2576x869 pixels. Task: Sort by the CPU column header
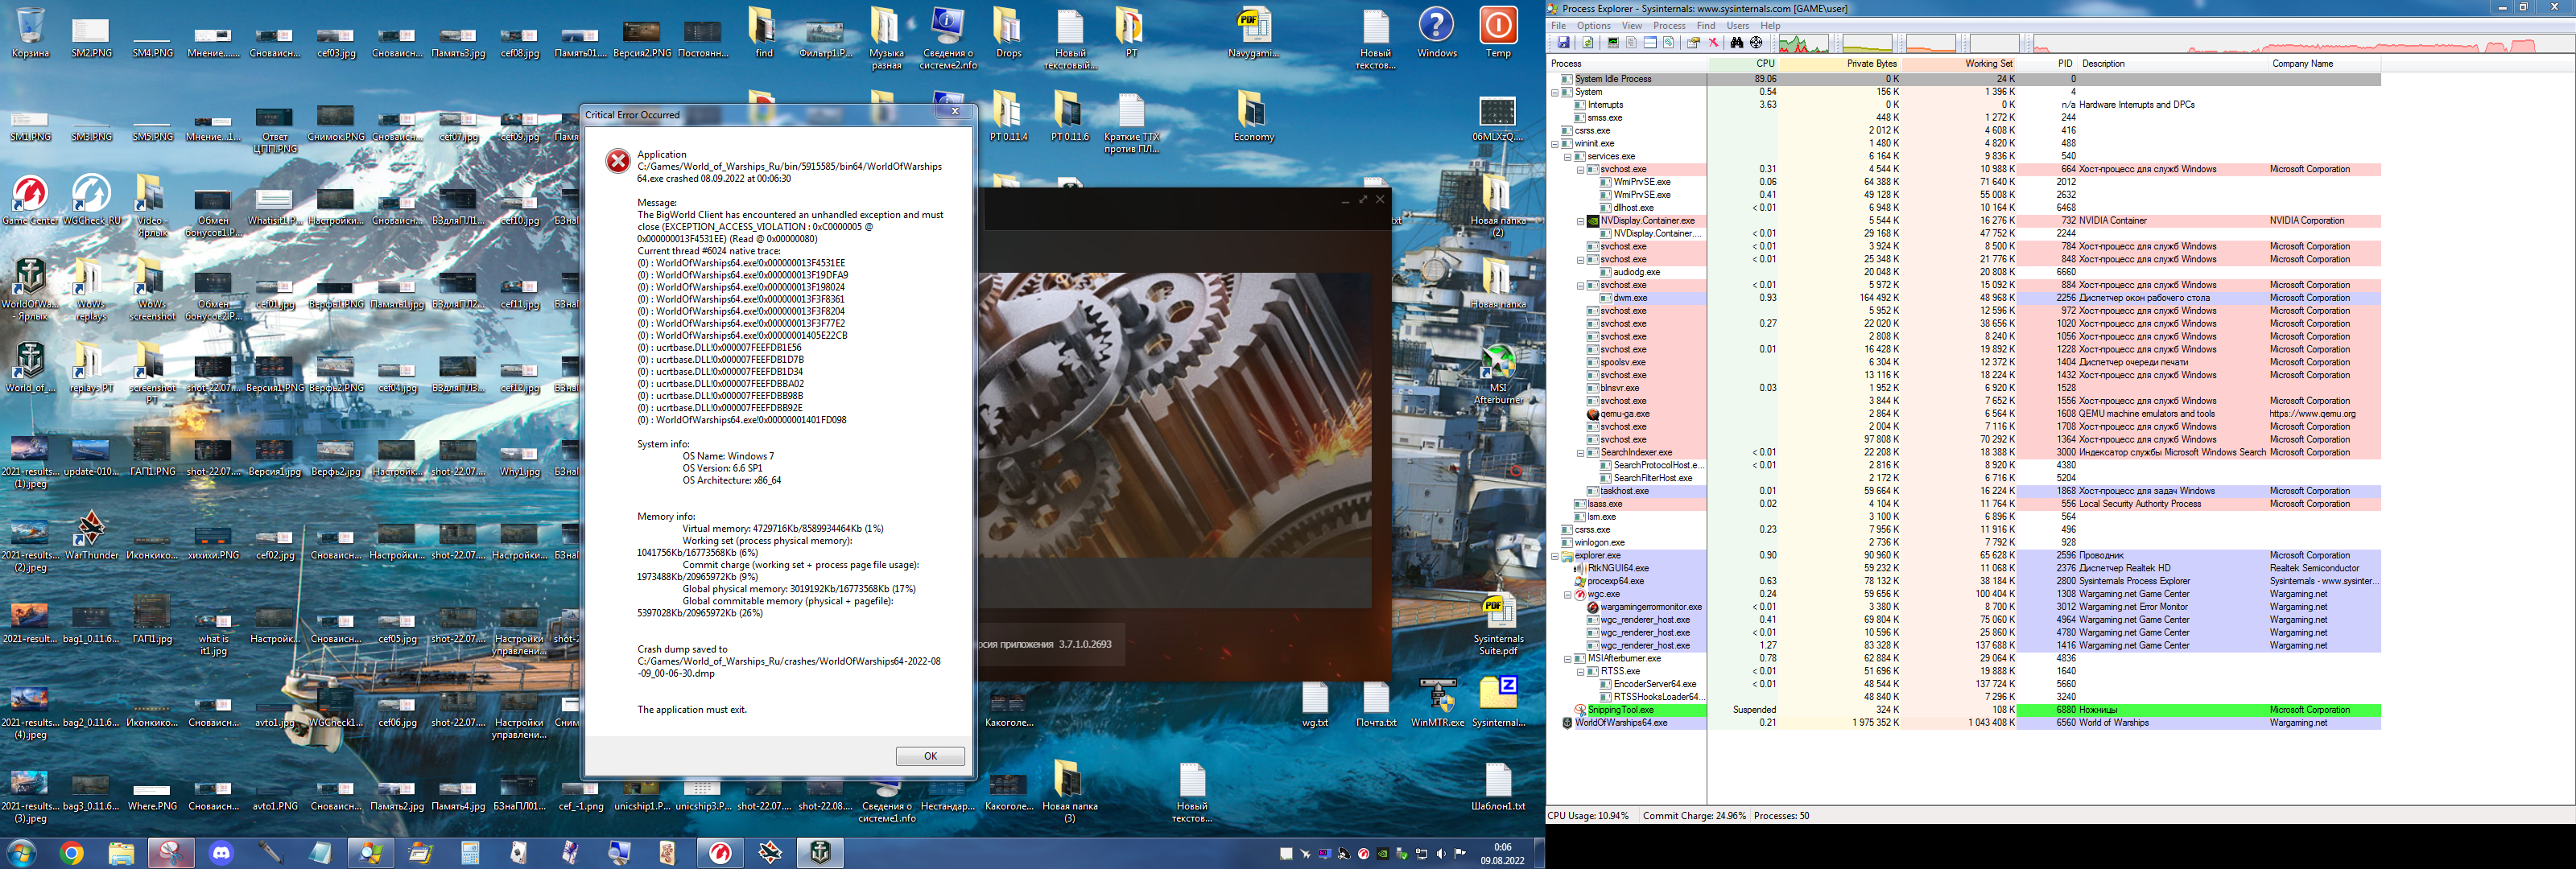pos(1743,64)
